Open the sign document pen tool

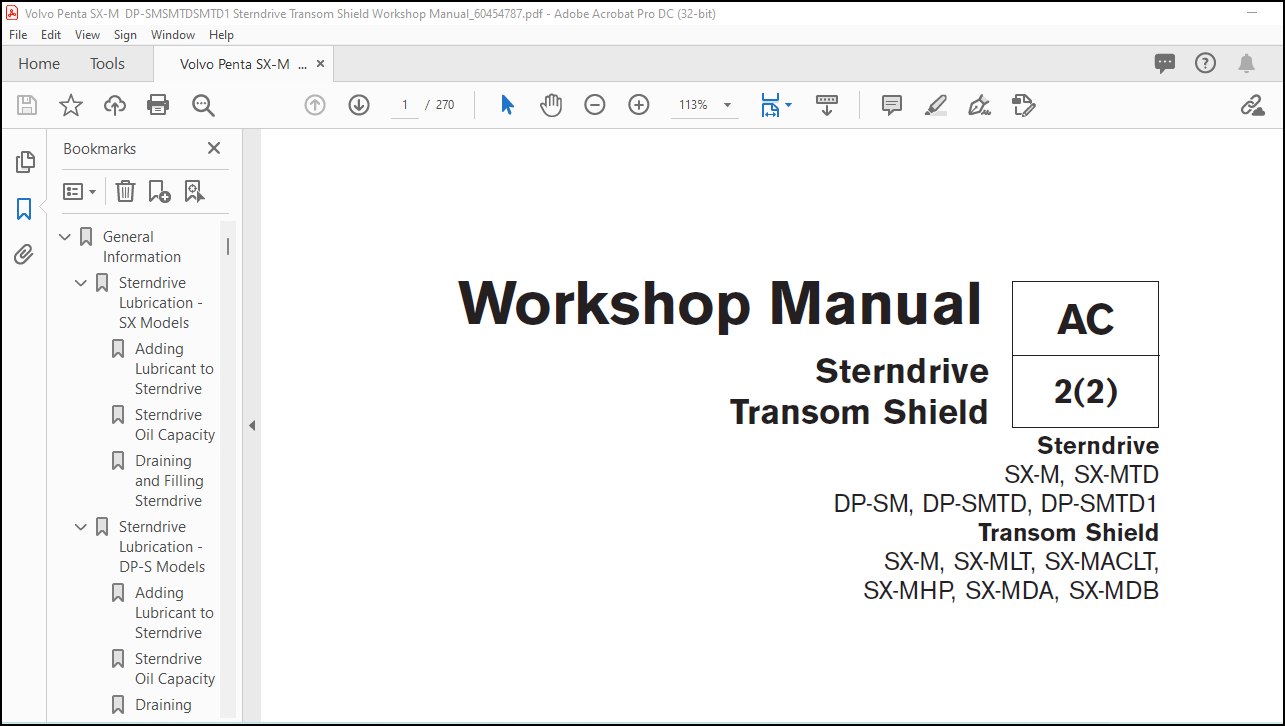pyautogui.click(x=980, y=105)
